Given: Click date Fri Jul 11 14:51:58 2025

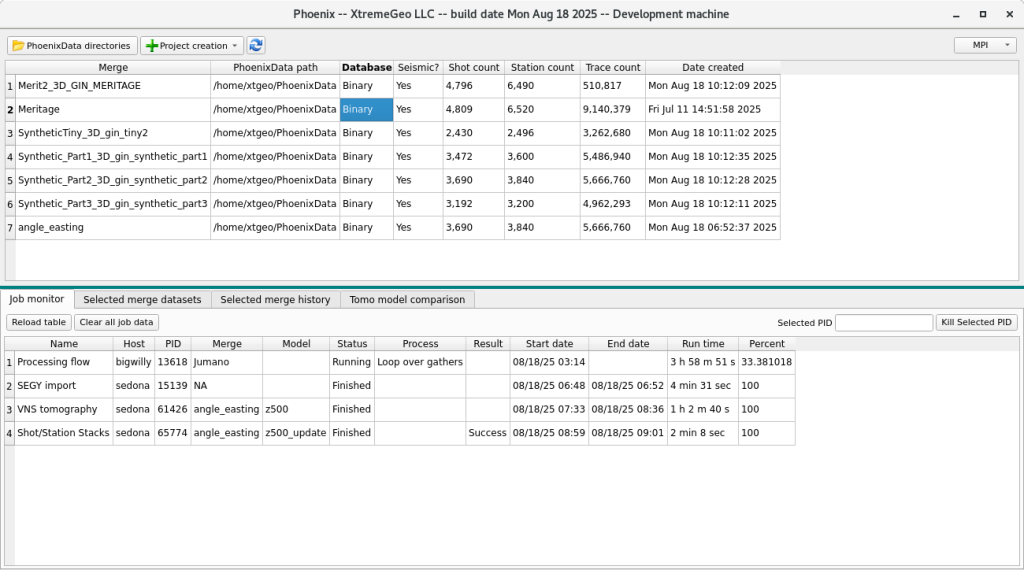Looking at the screenshot, I should click(712, 109).
